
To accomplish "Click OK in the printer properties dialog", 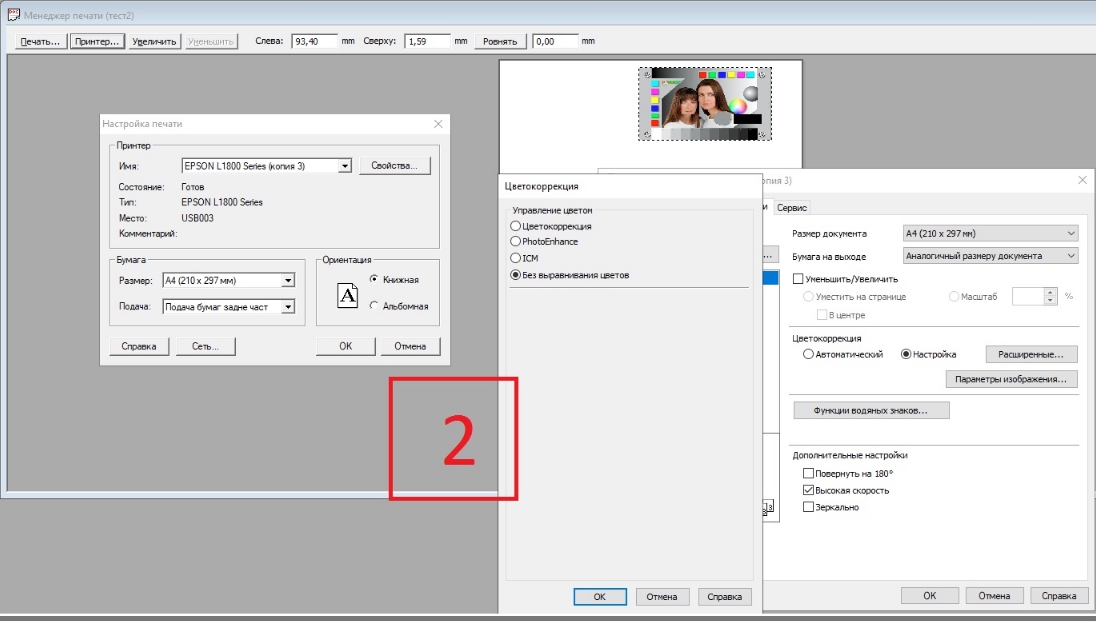I will coord(930,595).
